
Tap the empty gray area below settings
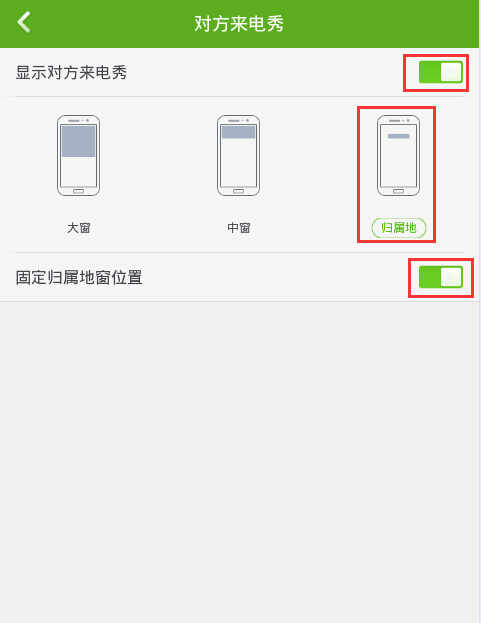pos(238,461)
